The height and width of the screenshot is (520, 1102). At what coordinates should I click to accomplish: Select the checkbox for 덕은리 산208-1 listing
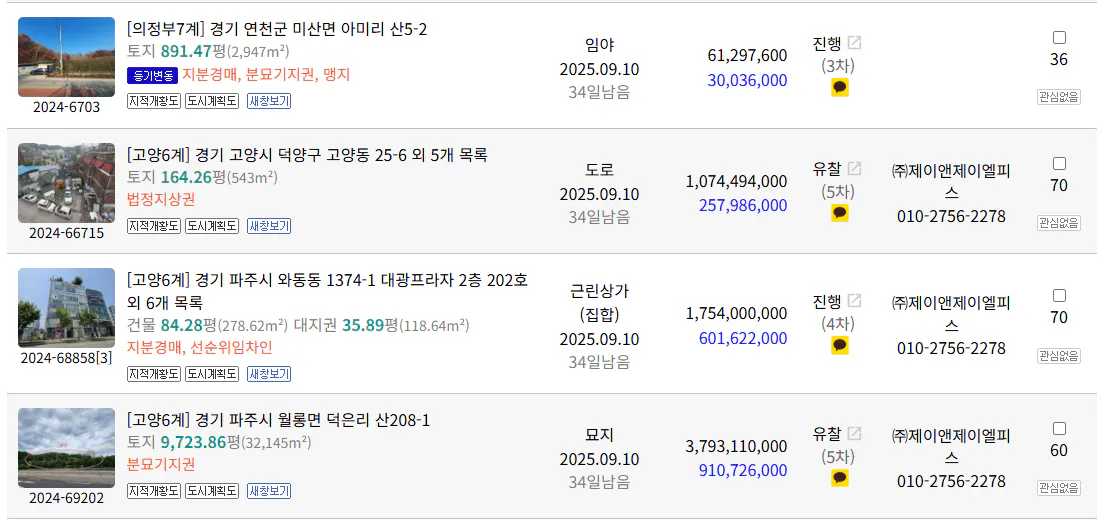coord(1059,429)
